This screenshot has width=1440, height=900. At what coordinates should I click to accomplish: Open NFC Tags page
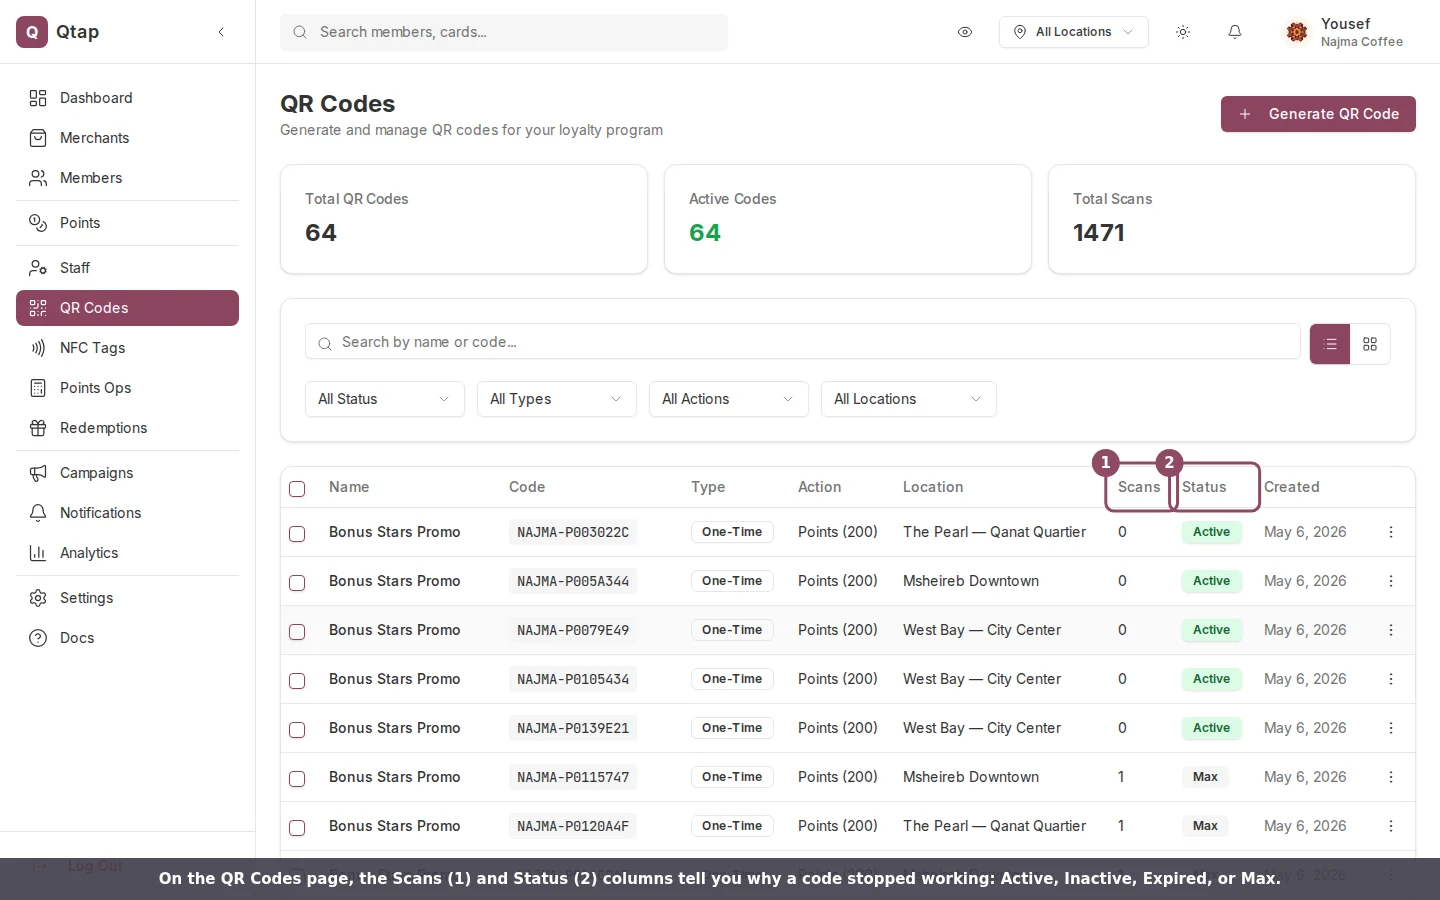(x=127, y=348)
